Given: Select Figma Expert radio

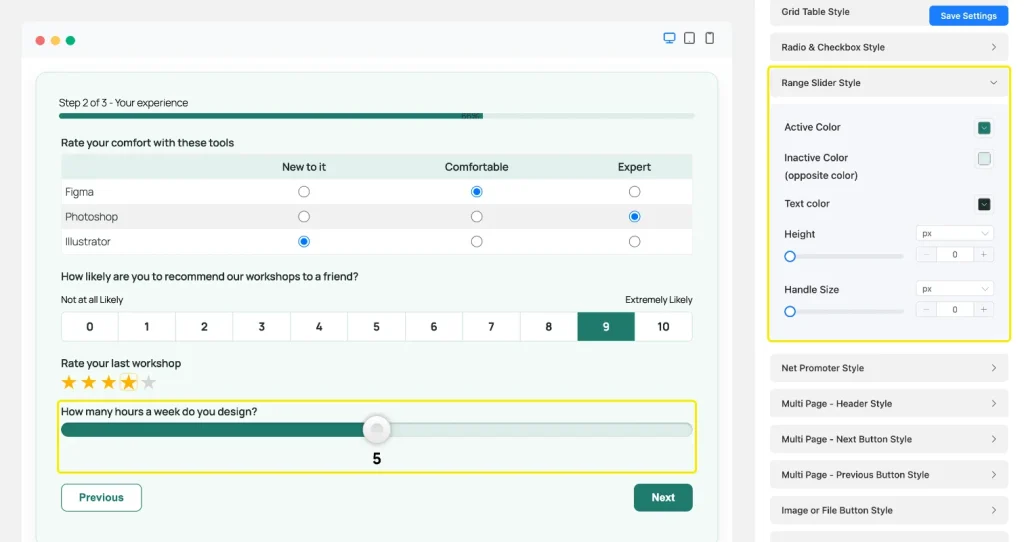Looking at the screenshot, I should point(634,192).
